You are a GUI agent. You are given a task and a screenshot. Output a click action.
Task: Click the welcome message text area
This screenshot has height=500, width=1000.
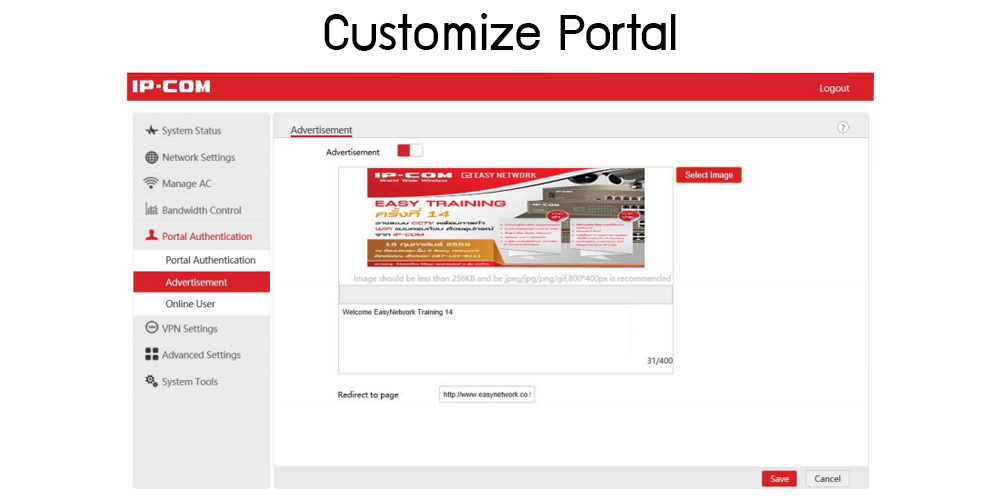tap(485, 329)
